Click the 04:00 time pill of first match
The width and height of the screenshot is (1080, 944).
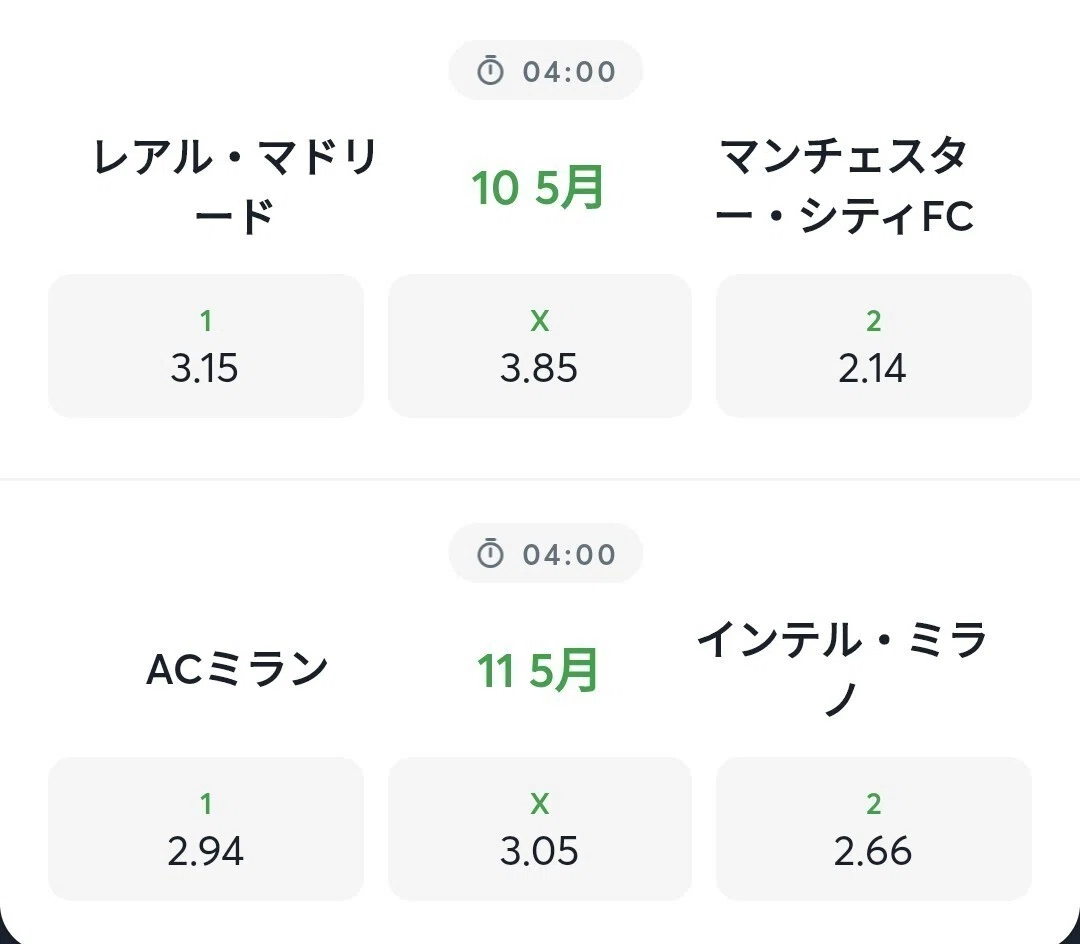click(x=546, y=70)
